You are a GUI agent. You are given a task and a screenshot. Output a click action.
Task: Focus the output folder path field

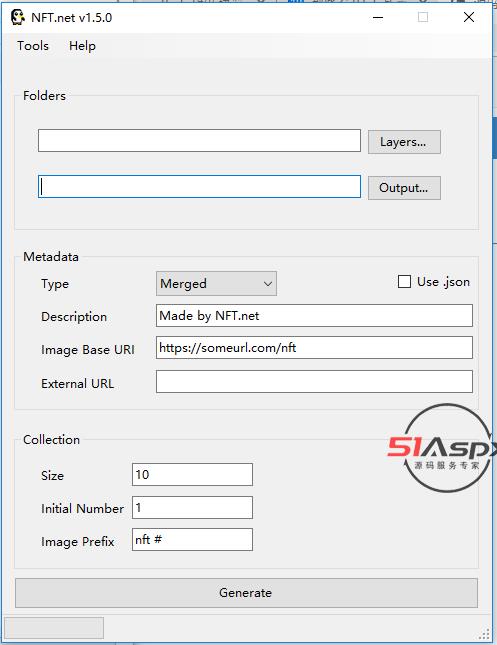click(200, 187)
